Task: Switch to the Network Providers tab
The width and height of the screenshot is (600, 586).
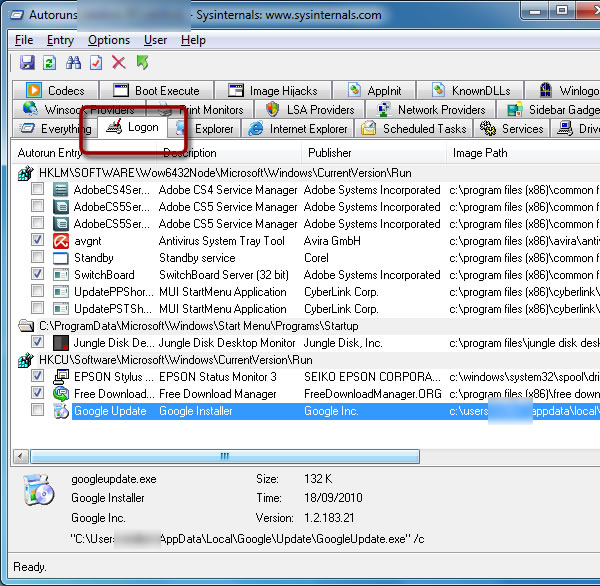Action: pyautogui.click(x=431, y=110)
